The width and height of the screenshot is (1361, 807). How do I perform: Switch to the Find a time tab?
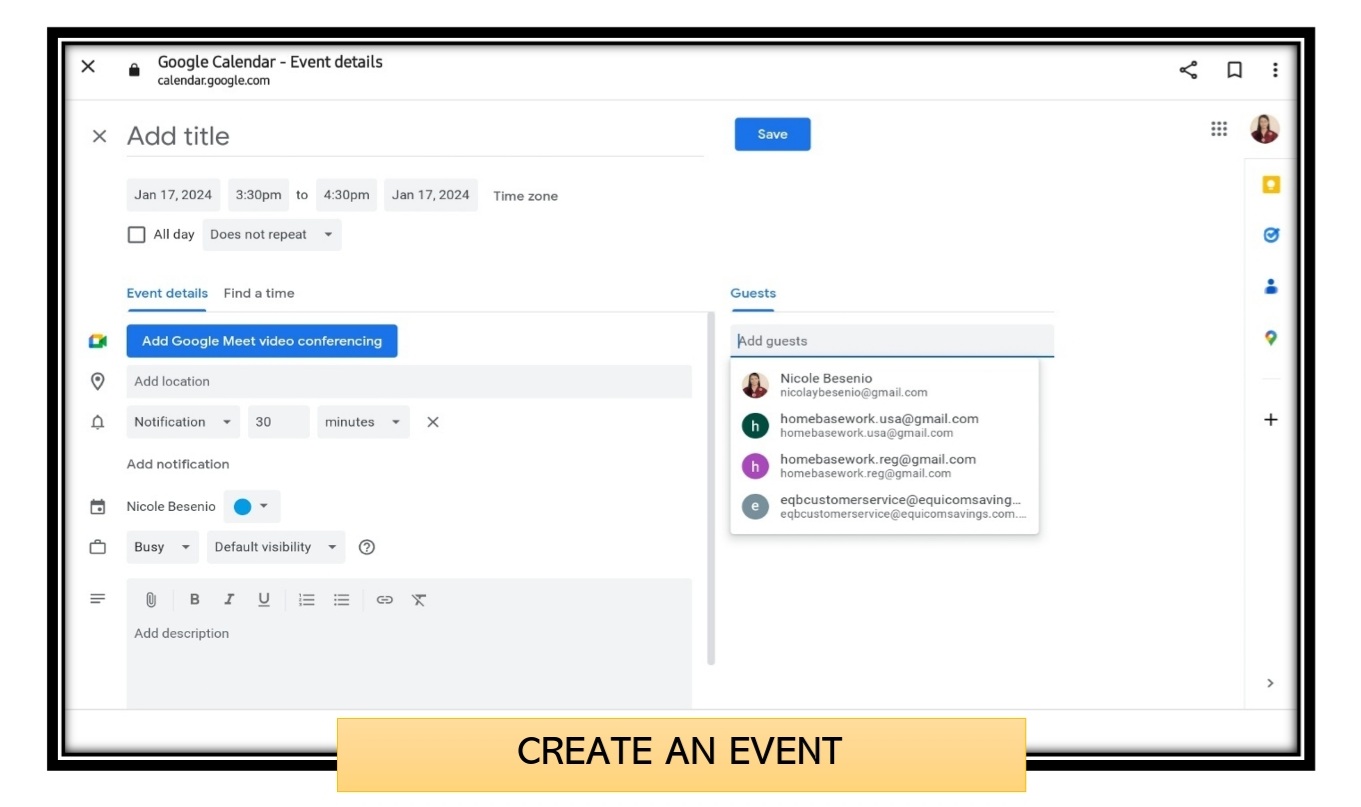[x=259, y=294]
